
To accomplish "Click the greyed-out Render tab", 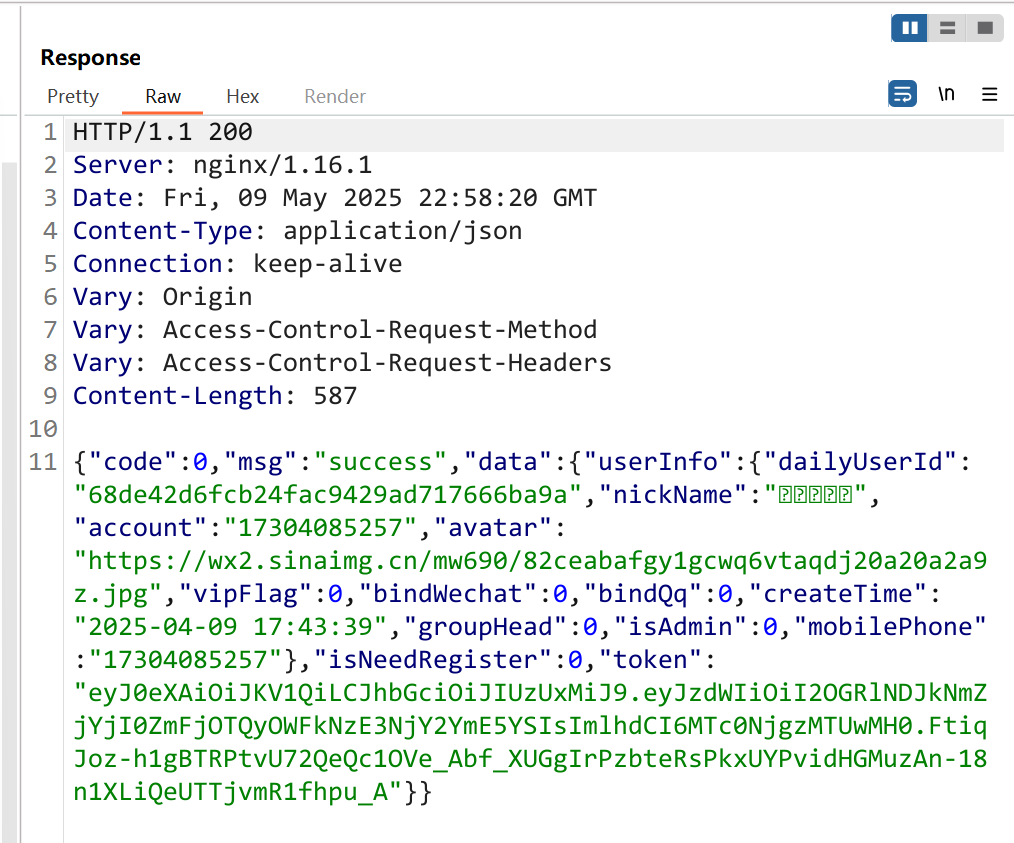I will pyautogui.click(x=335, y=97).
